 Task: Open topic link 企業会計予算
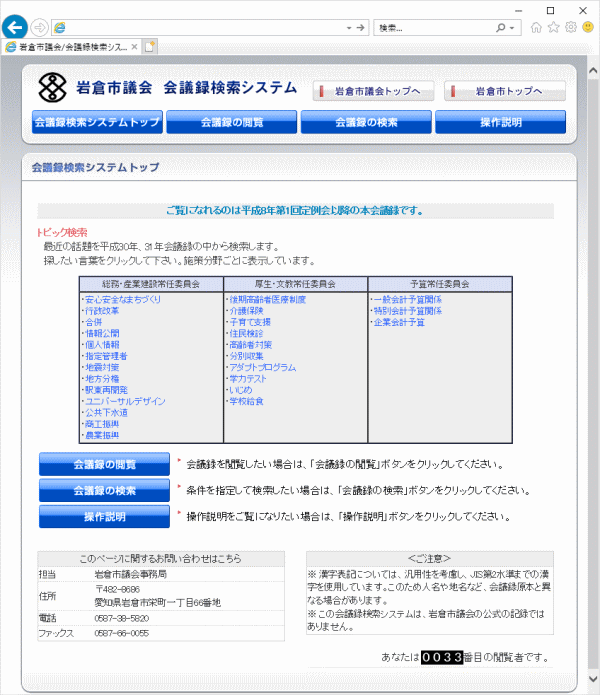(x=399, y=322)
